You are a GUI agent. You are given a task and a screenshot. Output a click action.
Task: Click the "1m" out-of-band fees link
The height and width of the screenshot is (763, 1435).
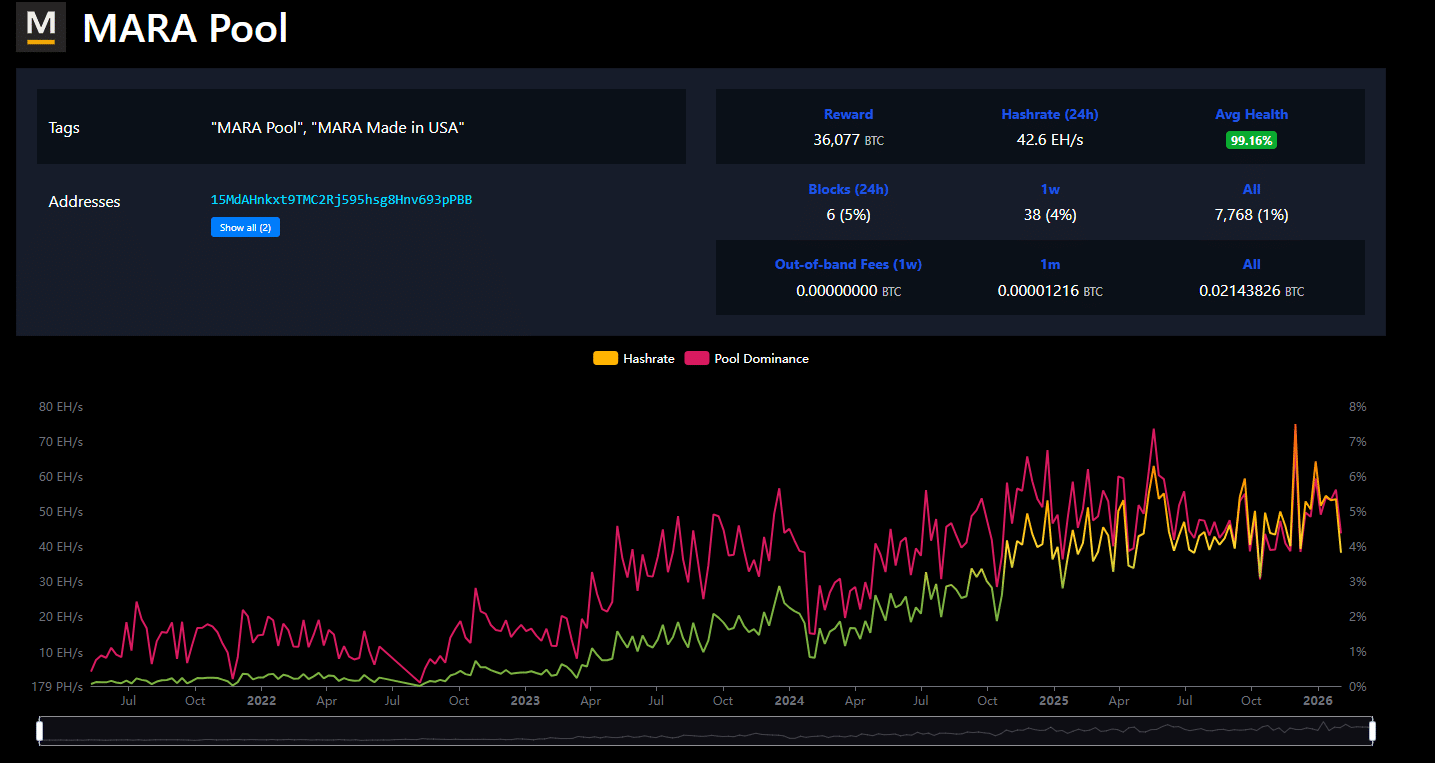pyautogui.click(x=1049, y=264)
